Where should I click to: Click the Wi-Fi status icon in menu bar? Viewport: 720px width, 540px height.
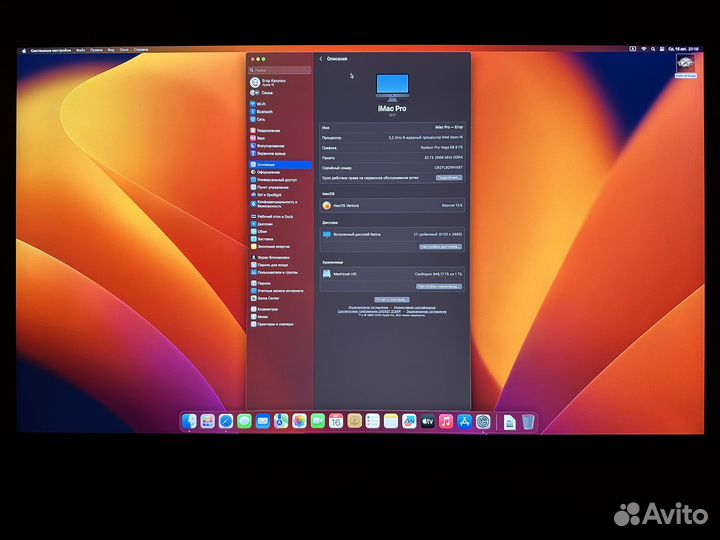coord(644,49)
